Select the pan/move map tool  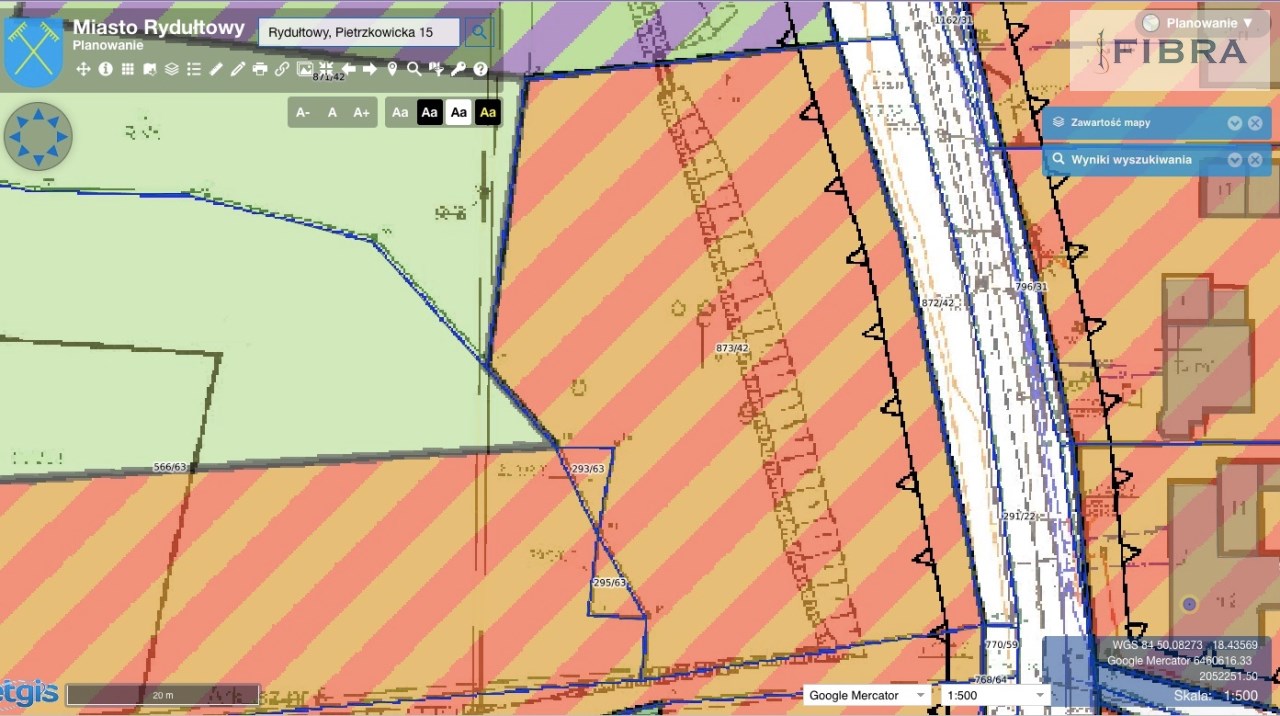(83, 69)
